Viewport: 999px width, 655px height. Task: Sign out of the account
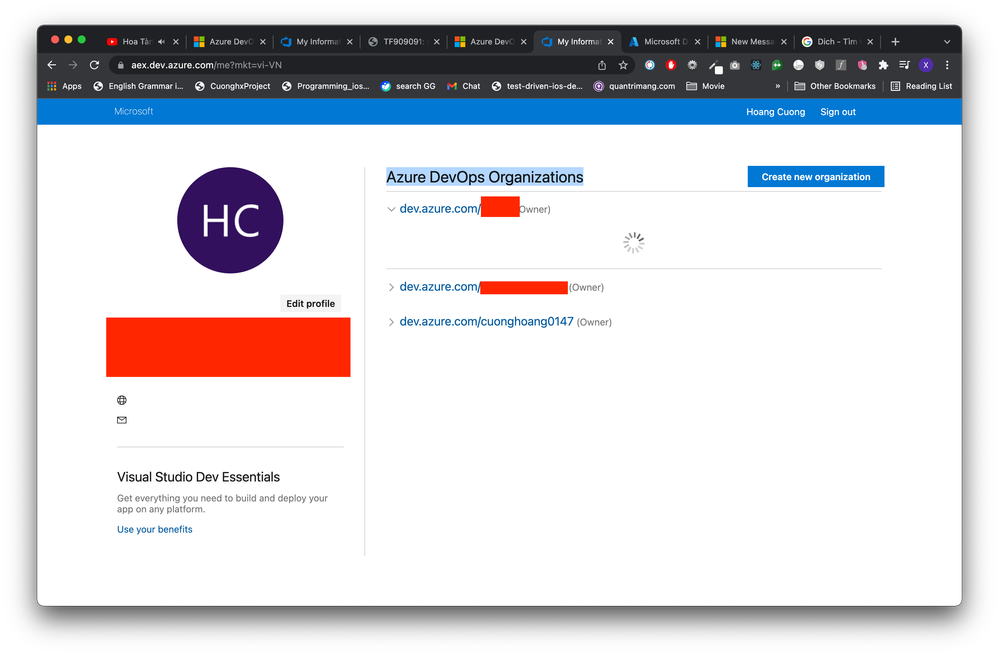838,112
